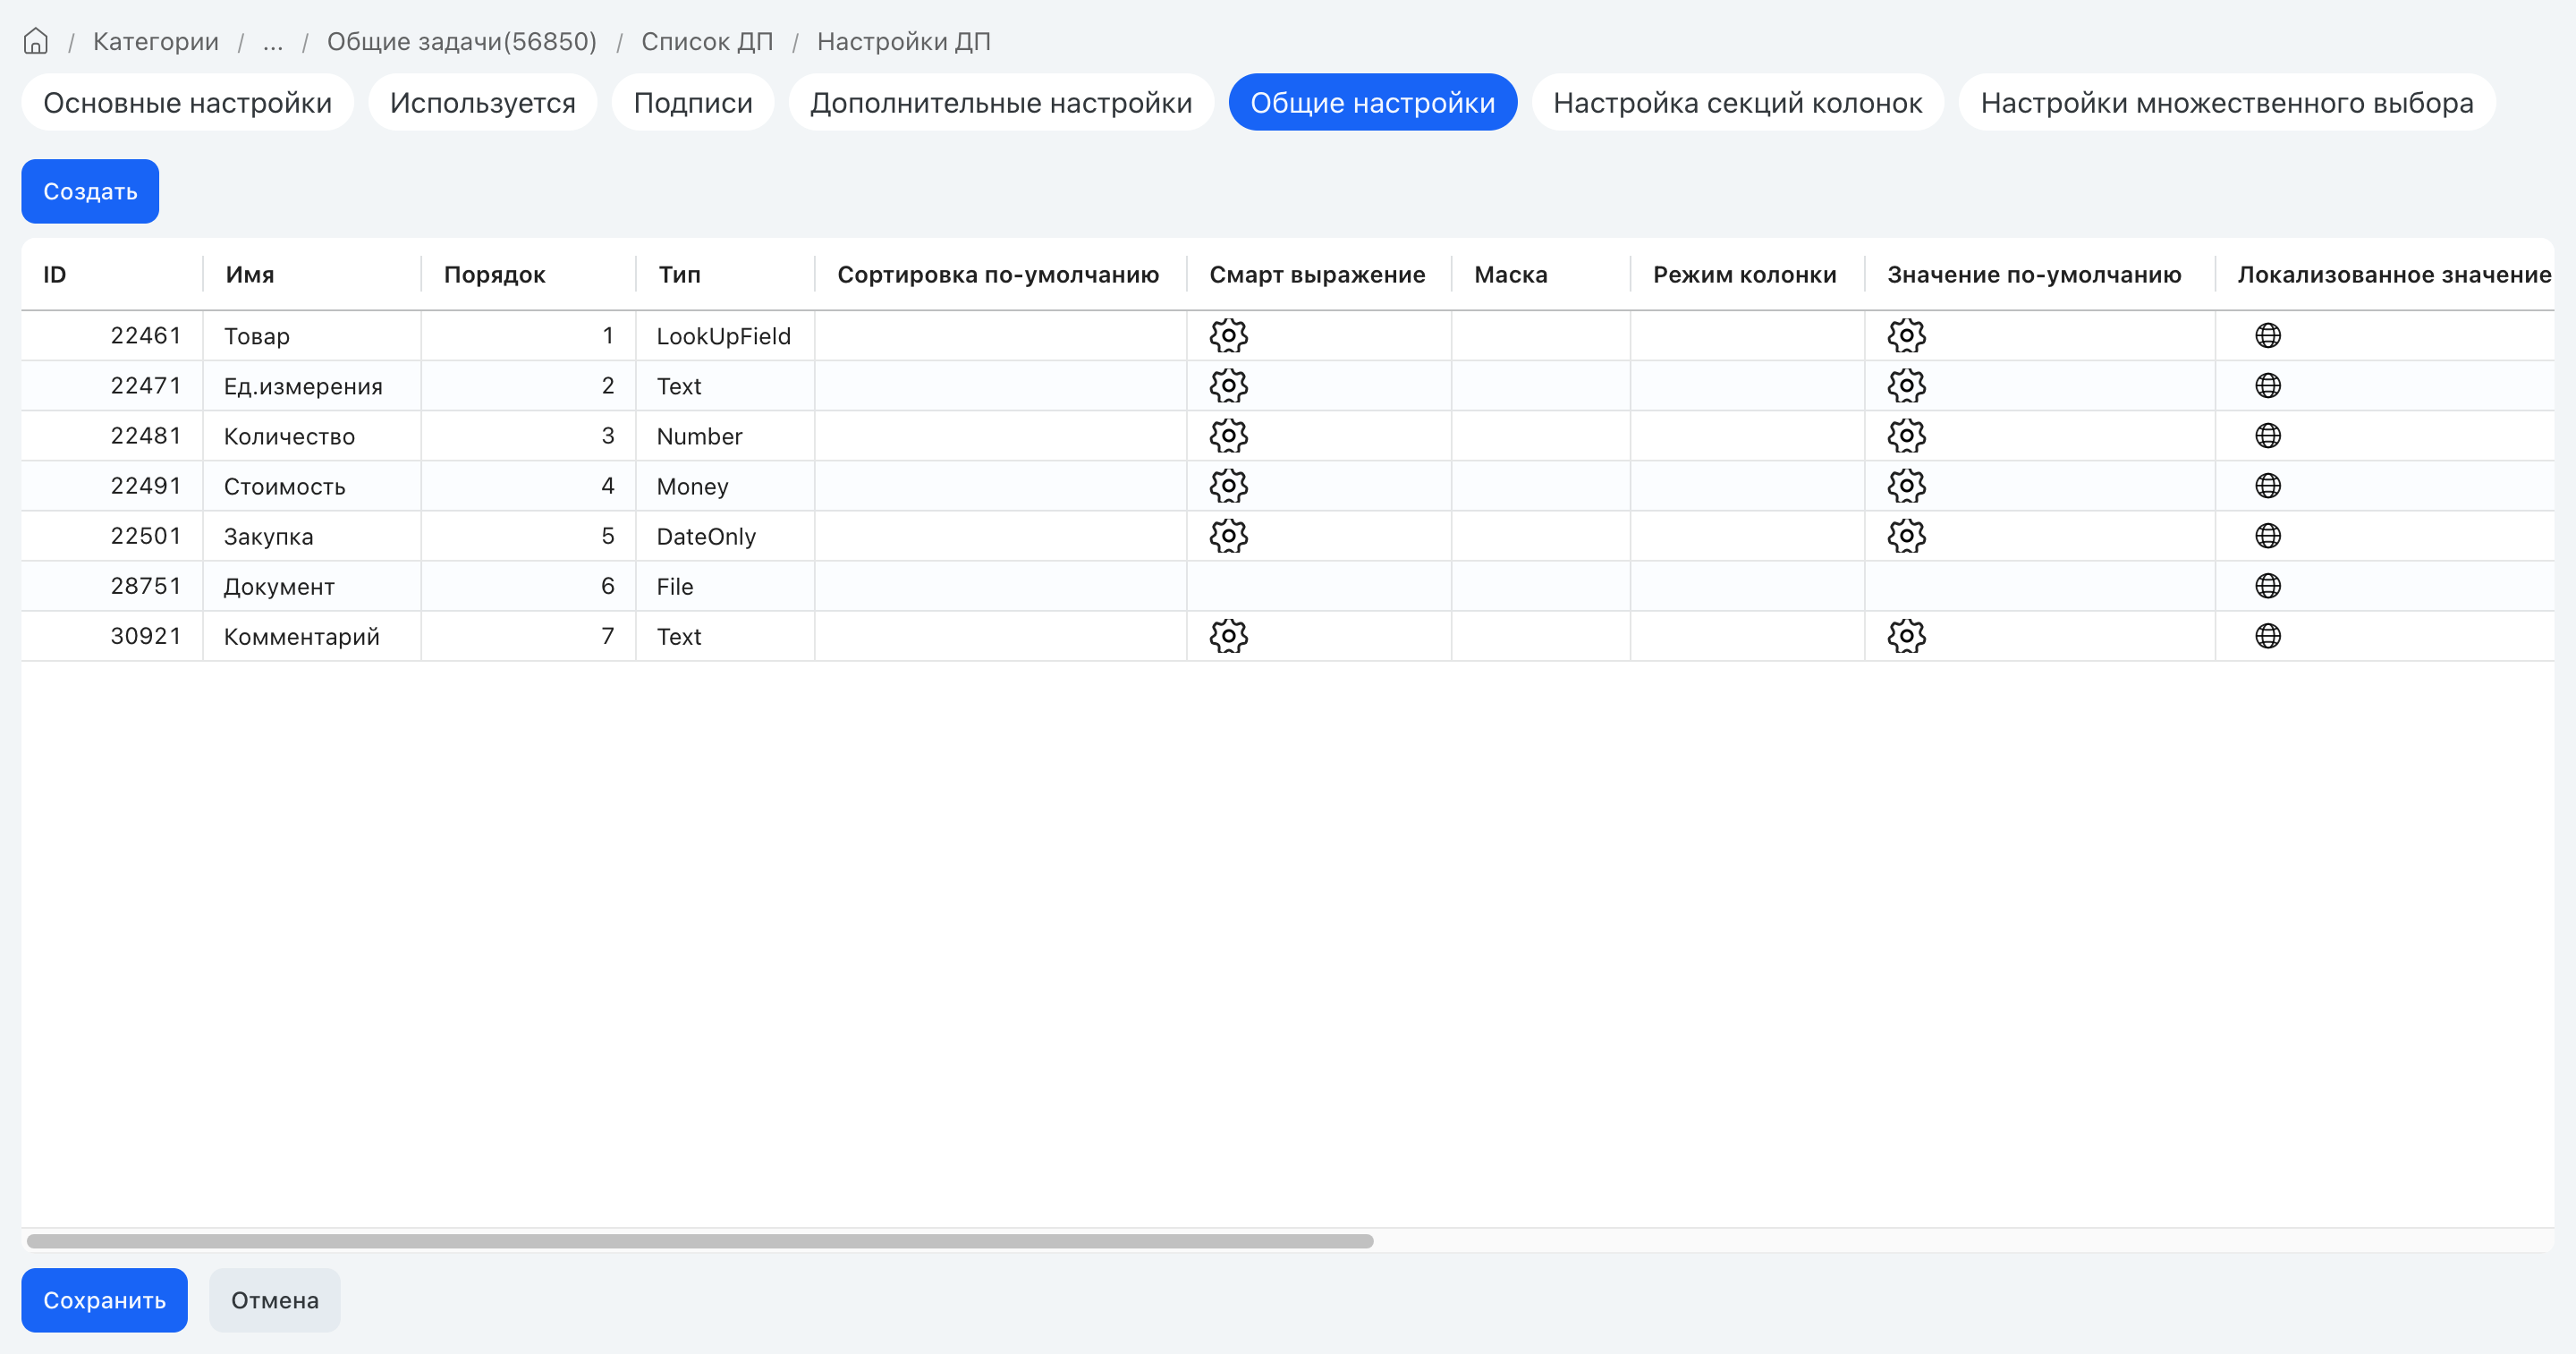Open Настройки множественного выбора tab
This screenshot has height=1354, width=2576.
tap(2227, 102)
